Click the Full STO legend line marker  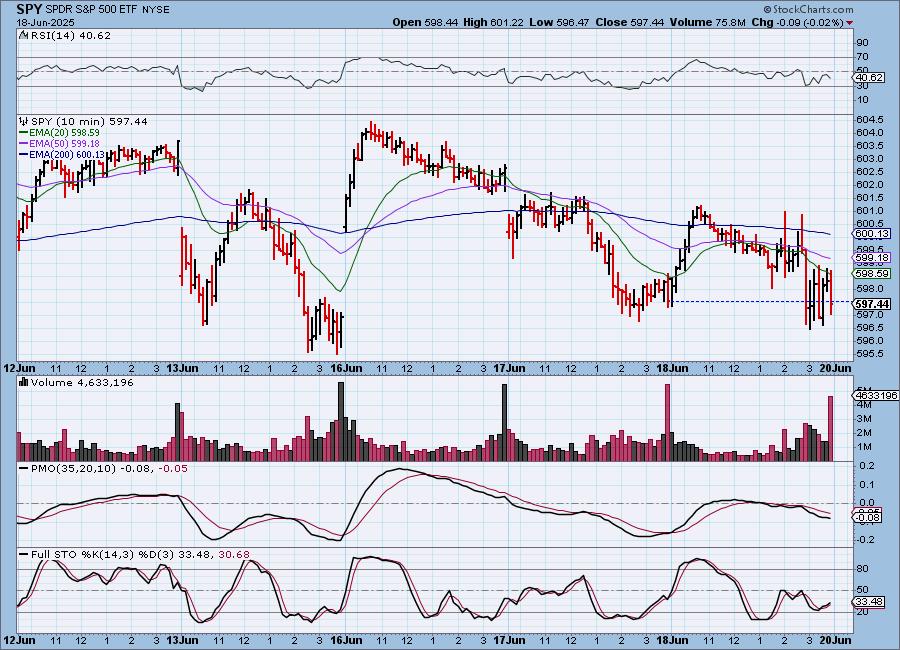(x=24, y=555)
